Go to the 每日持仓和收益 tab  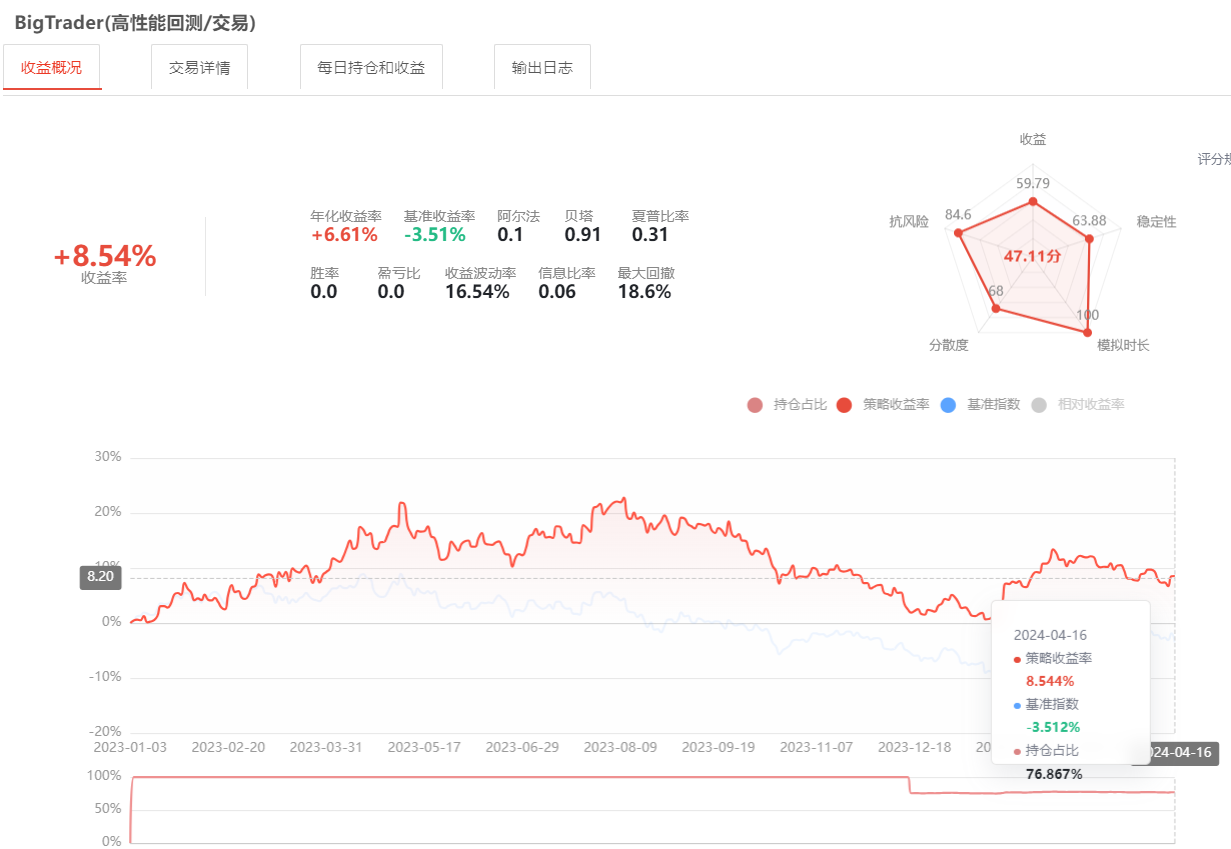(371, 68)
